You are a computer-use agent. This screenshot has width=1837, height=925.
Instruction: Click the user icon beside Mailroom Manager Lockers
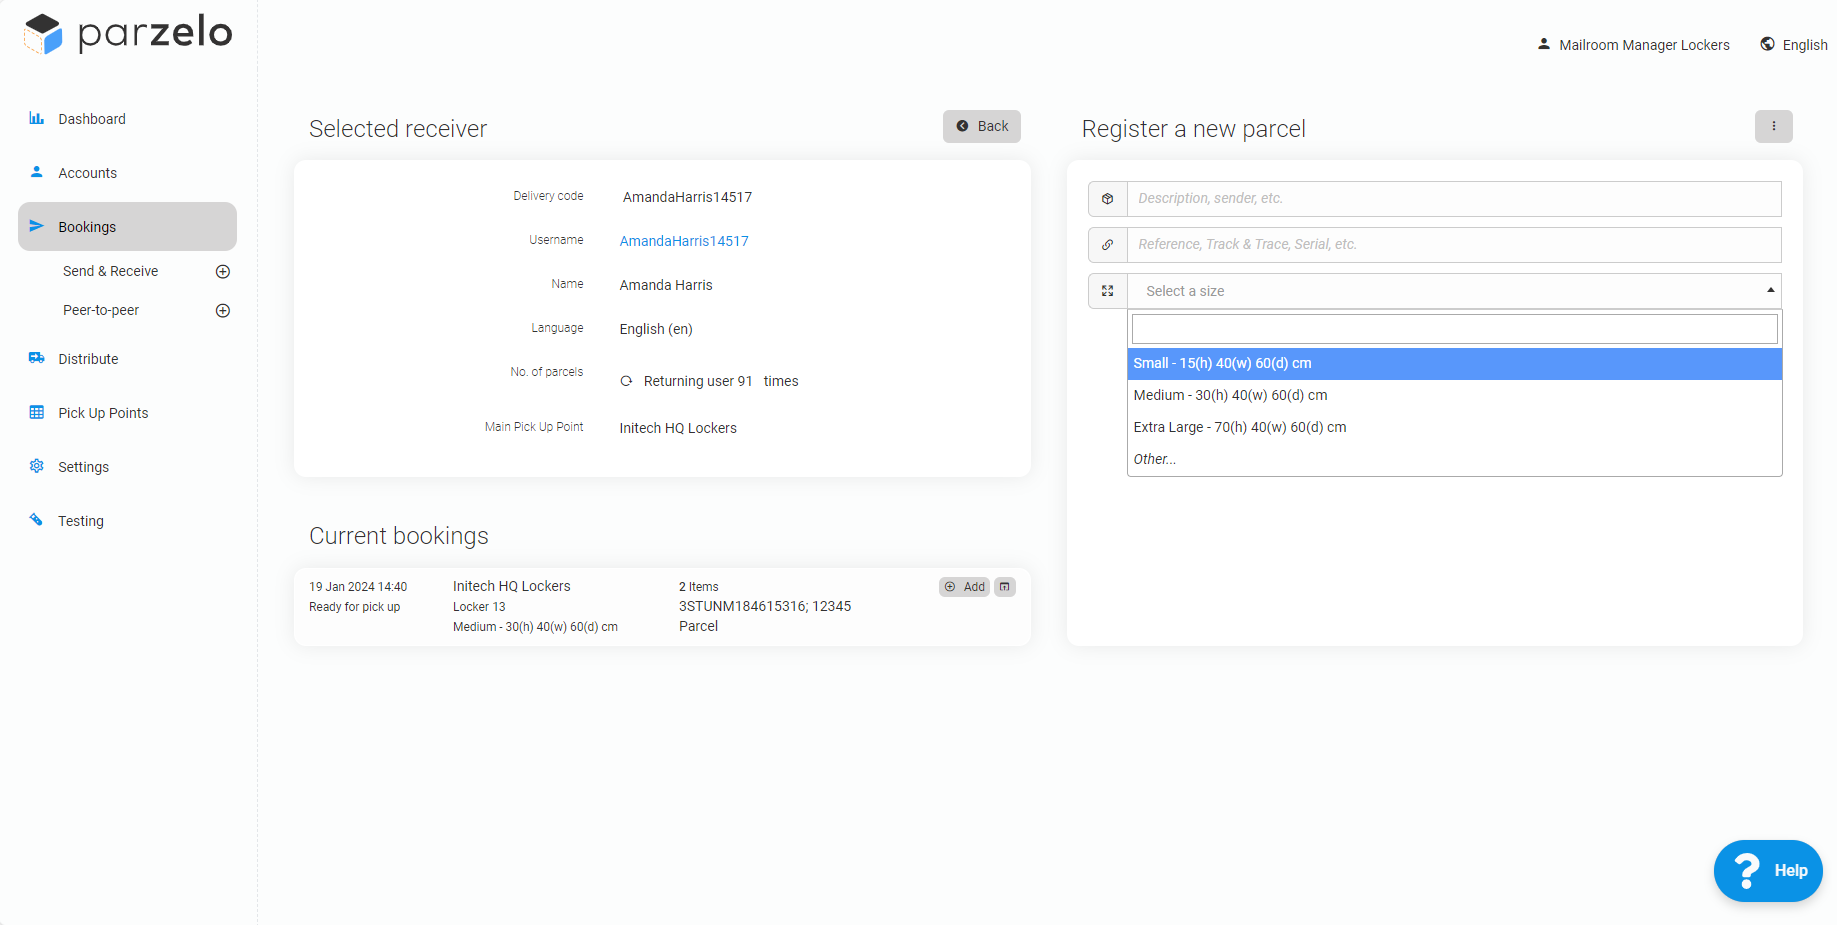[1544, 44]
